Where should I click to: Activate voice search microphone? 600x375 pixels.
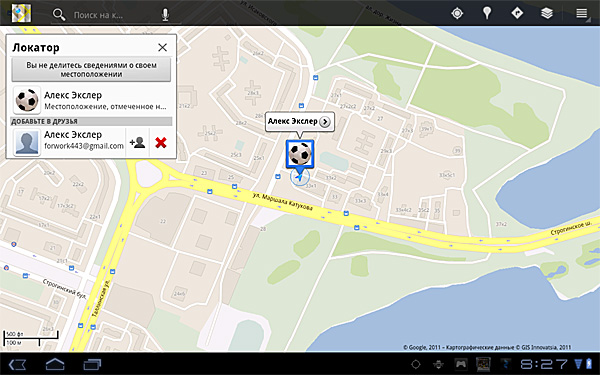pos(165,15)
